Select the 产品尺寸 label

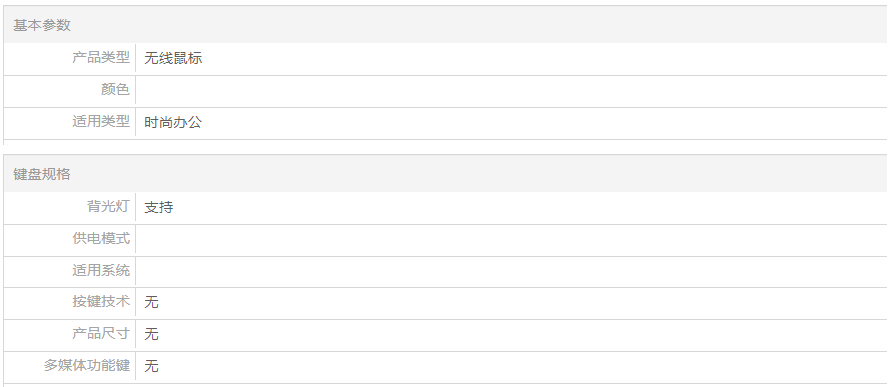100,333
